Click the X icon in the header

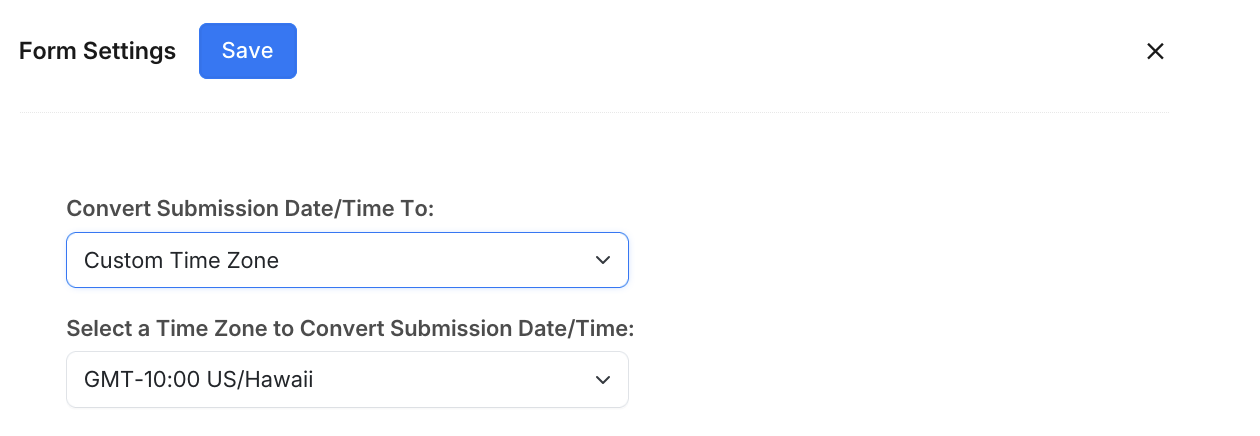tap(1155, 51)
